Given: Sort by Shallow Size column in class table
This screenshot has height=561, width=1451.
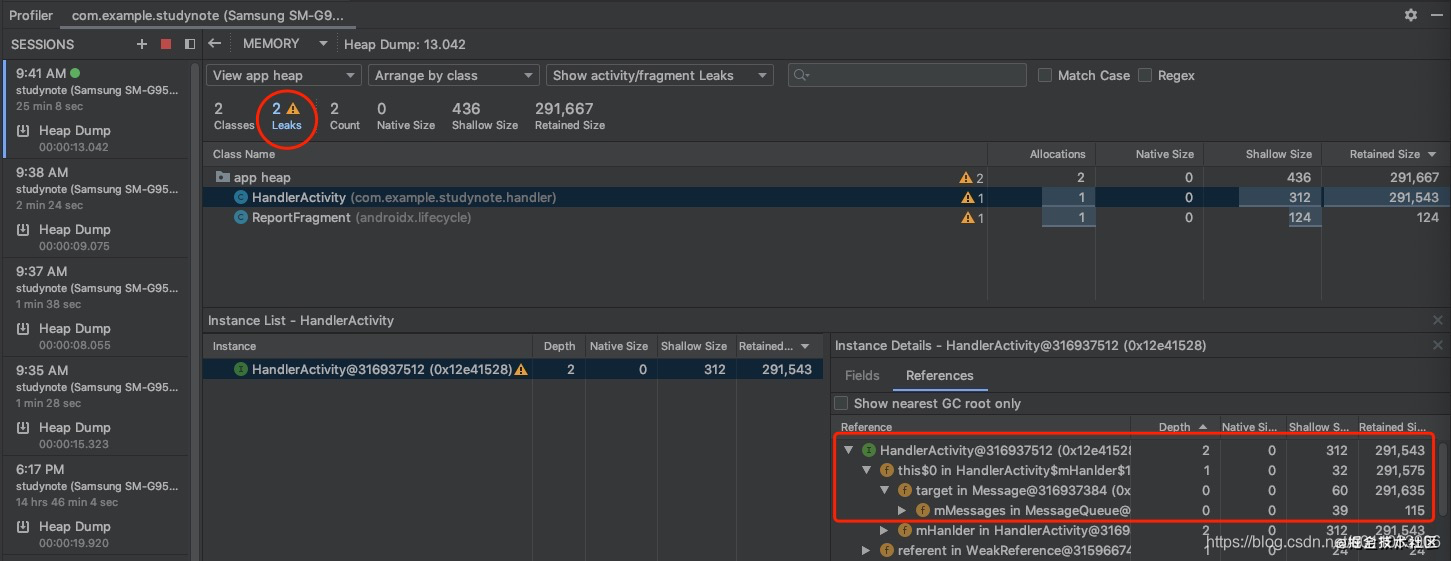Looking at the screenshot, I should 1262,154.
